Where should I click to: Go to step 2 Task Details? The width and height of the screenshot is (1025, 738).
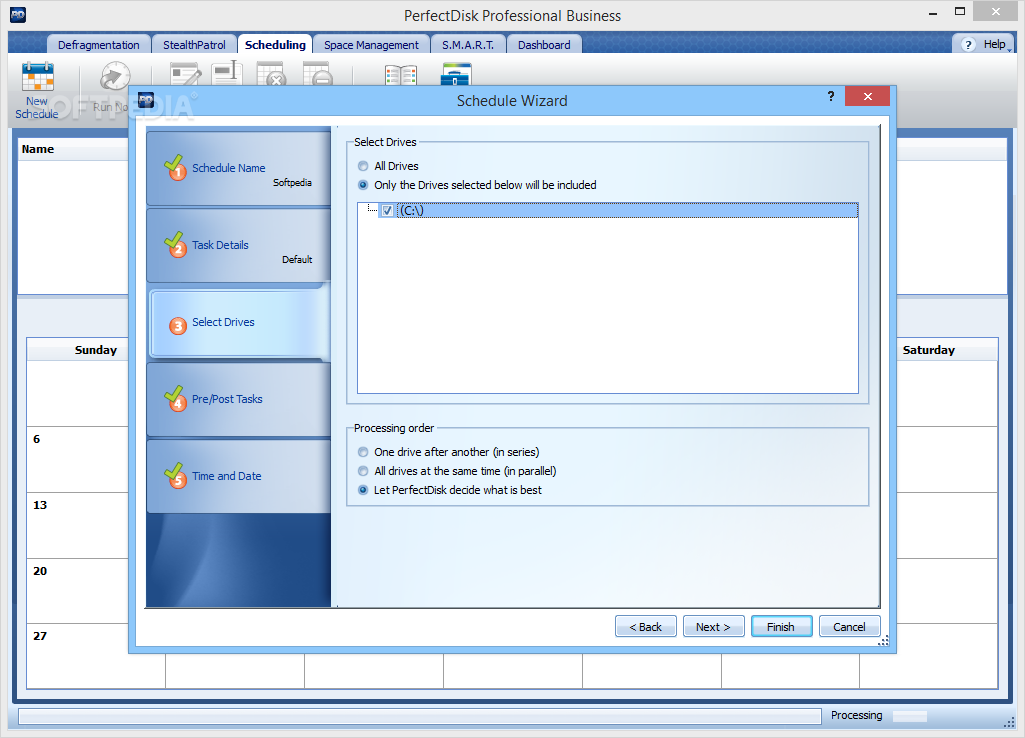[239, 246]
